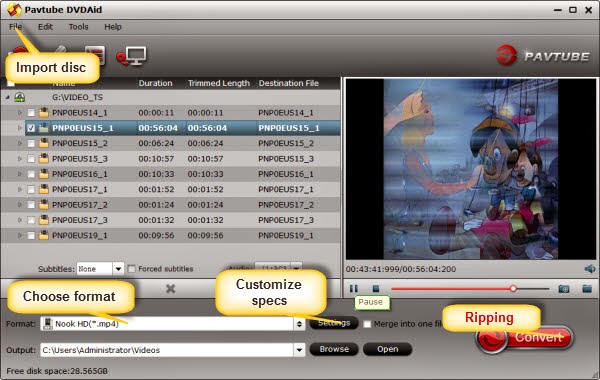Viewport: 600px width, 380px height.
Task: Click the Settings button
Action: pos(334,323)
